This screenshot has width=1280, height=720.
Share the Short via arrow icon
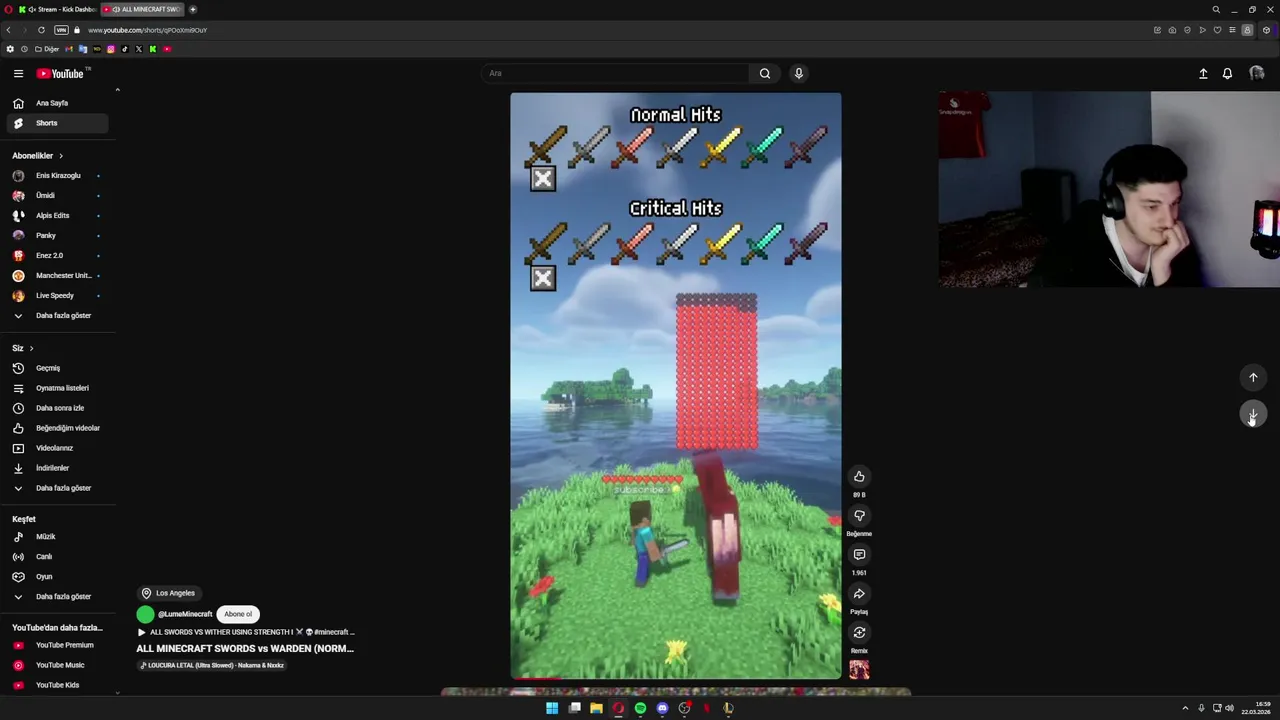[x=859, y=594]
